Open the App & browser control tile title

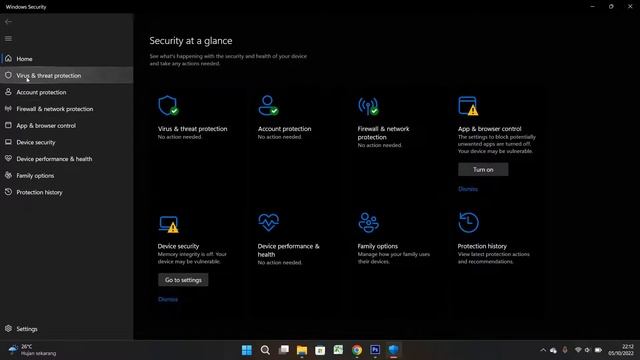click(489, 129)
